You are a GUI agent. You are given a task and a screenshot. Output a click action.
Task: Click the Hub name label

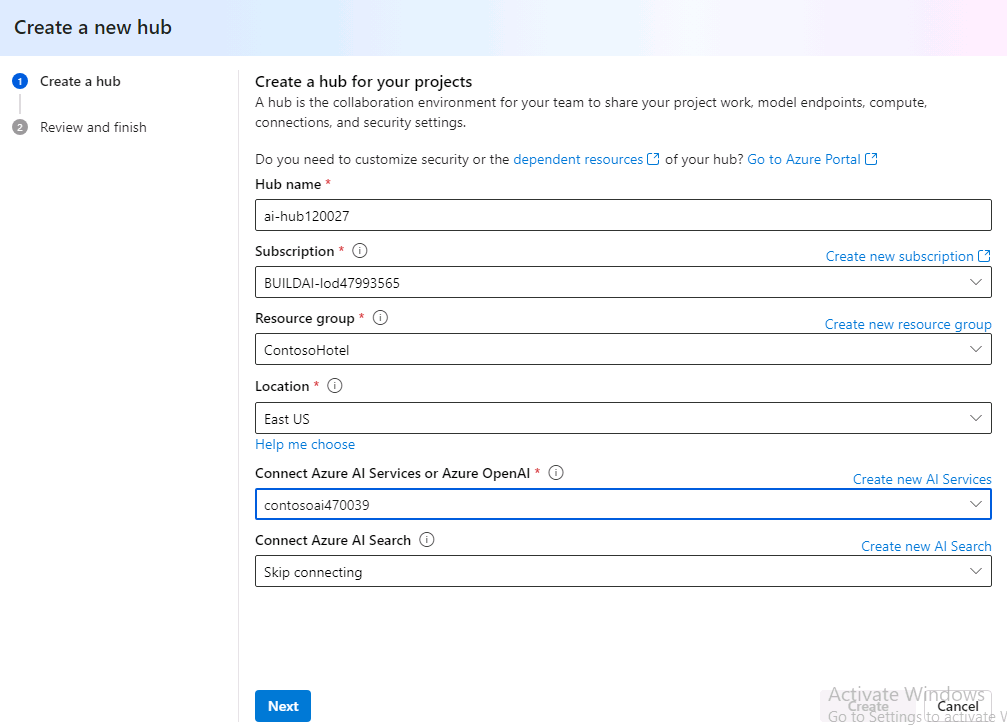pos(288,184)
